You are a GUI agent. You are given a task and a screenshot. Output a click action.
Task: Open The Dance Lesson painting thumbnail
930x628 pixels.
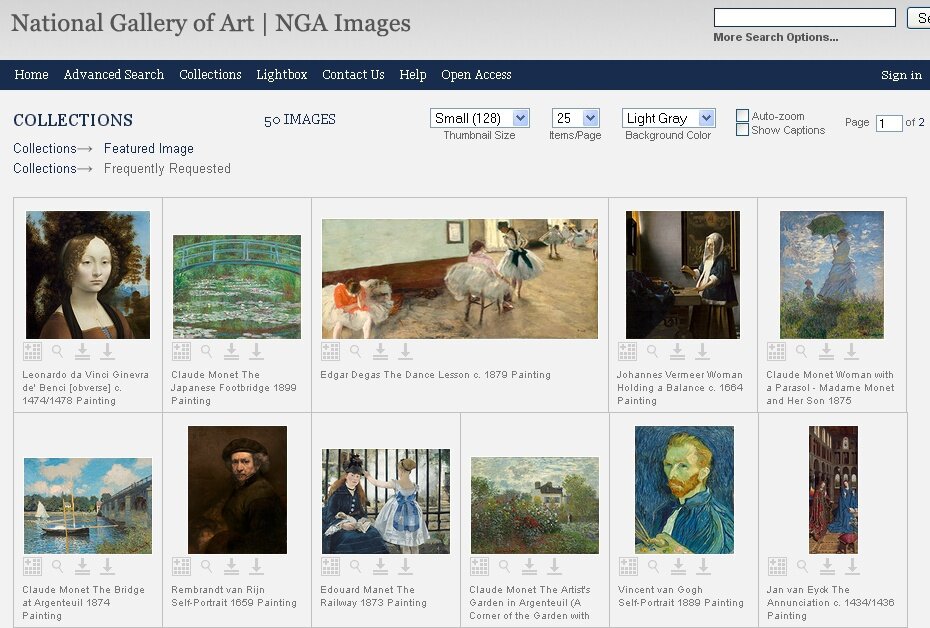(x=460, y=279)
